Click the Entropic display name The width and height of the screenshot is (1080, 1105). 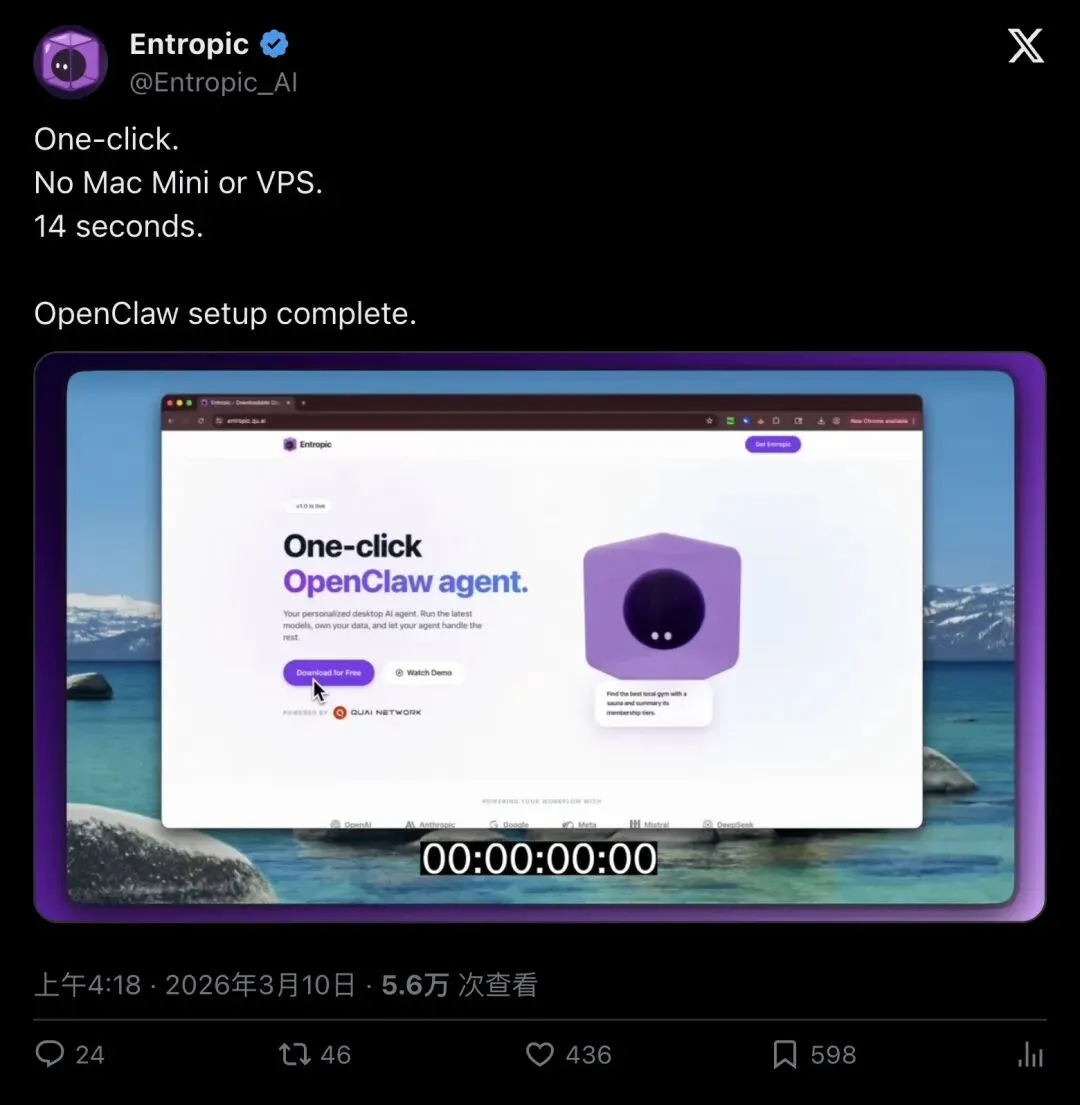coord(189,44)
